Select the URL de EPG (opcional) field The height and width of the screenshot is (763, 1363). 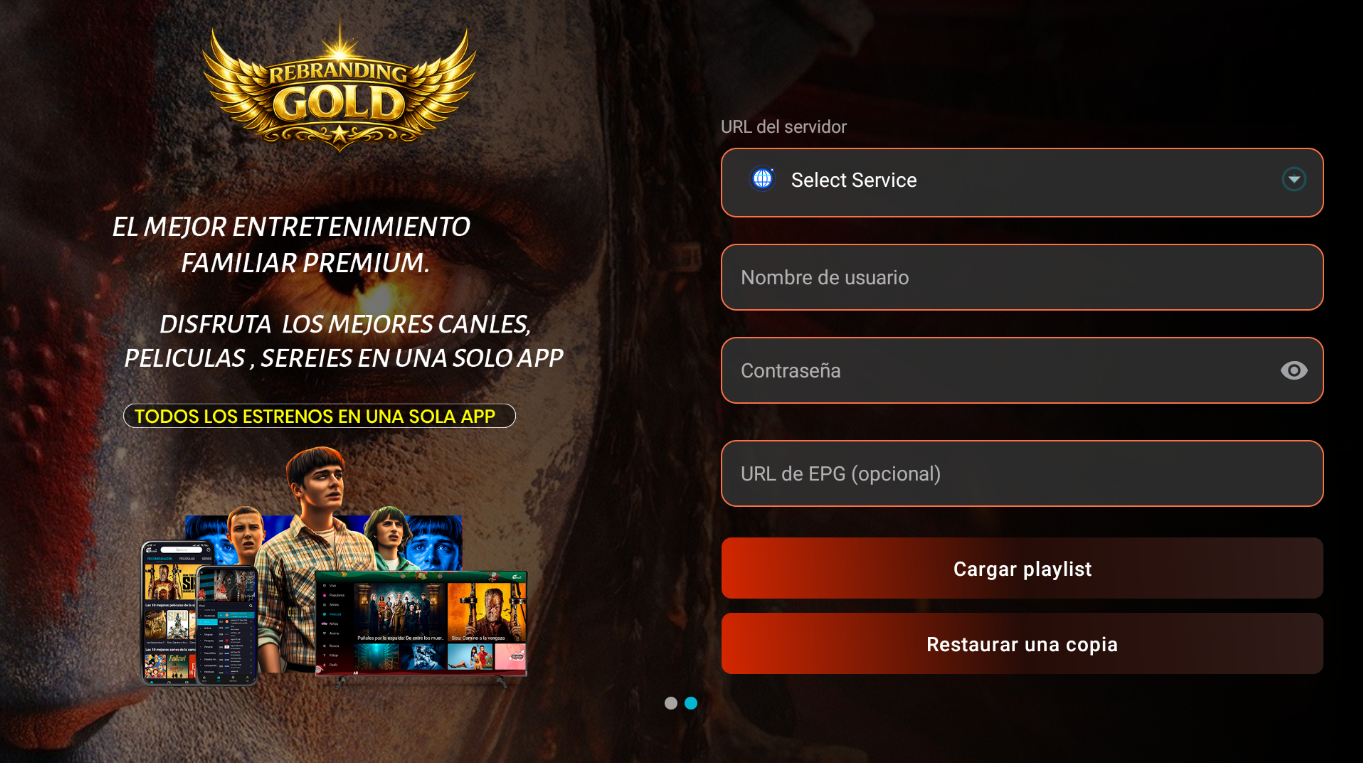1022,473
